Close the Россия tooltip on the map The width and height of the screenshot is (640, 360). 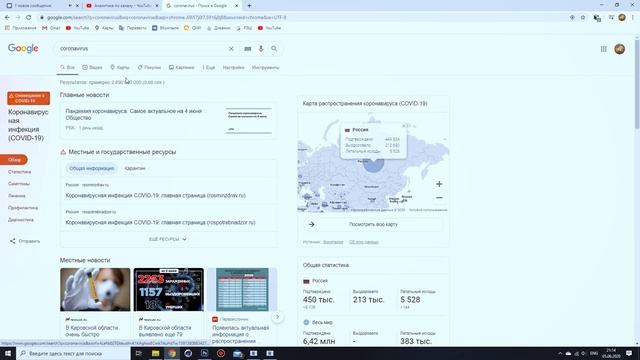coord(403,126)
